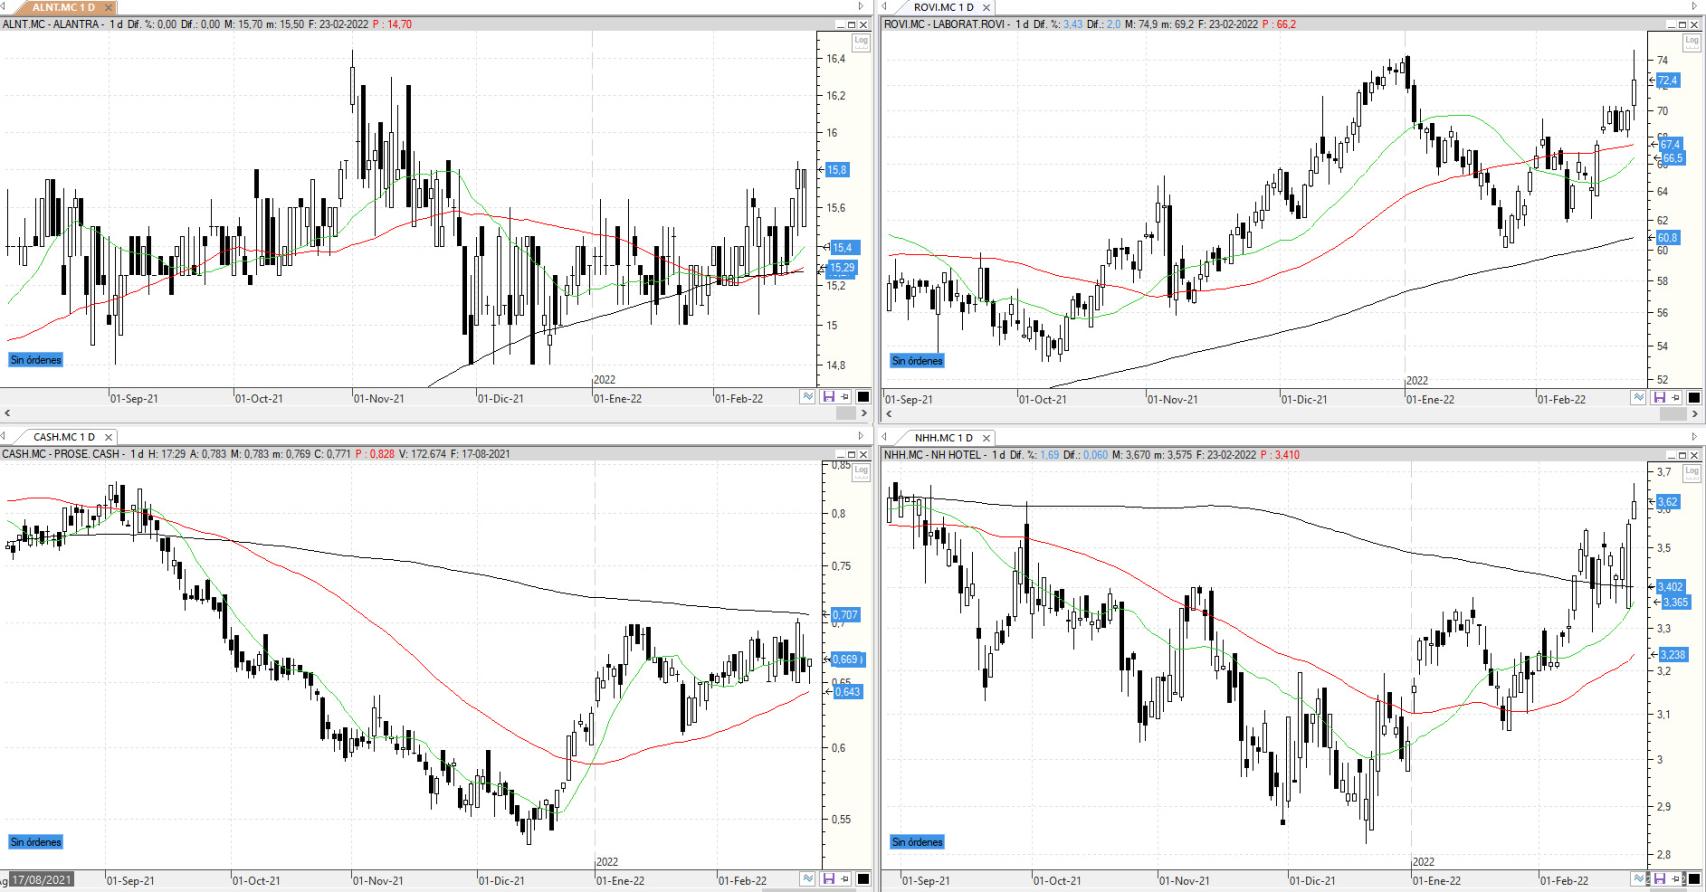Click 'Sin órdenes' label in CASH.MC chart
This screenshot has width=1706, height=892.
(36, 842)
